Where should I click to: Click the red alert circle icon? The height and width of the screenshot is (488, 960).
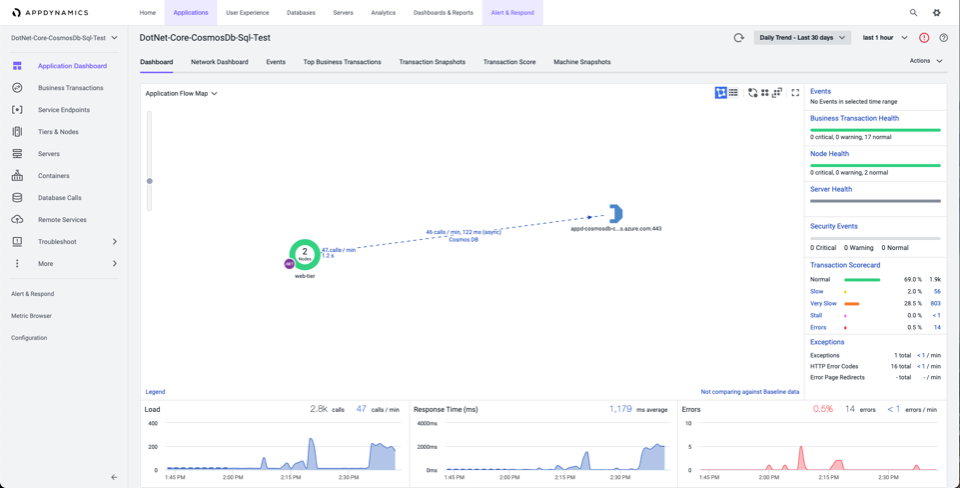924,38
